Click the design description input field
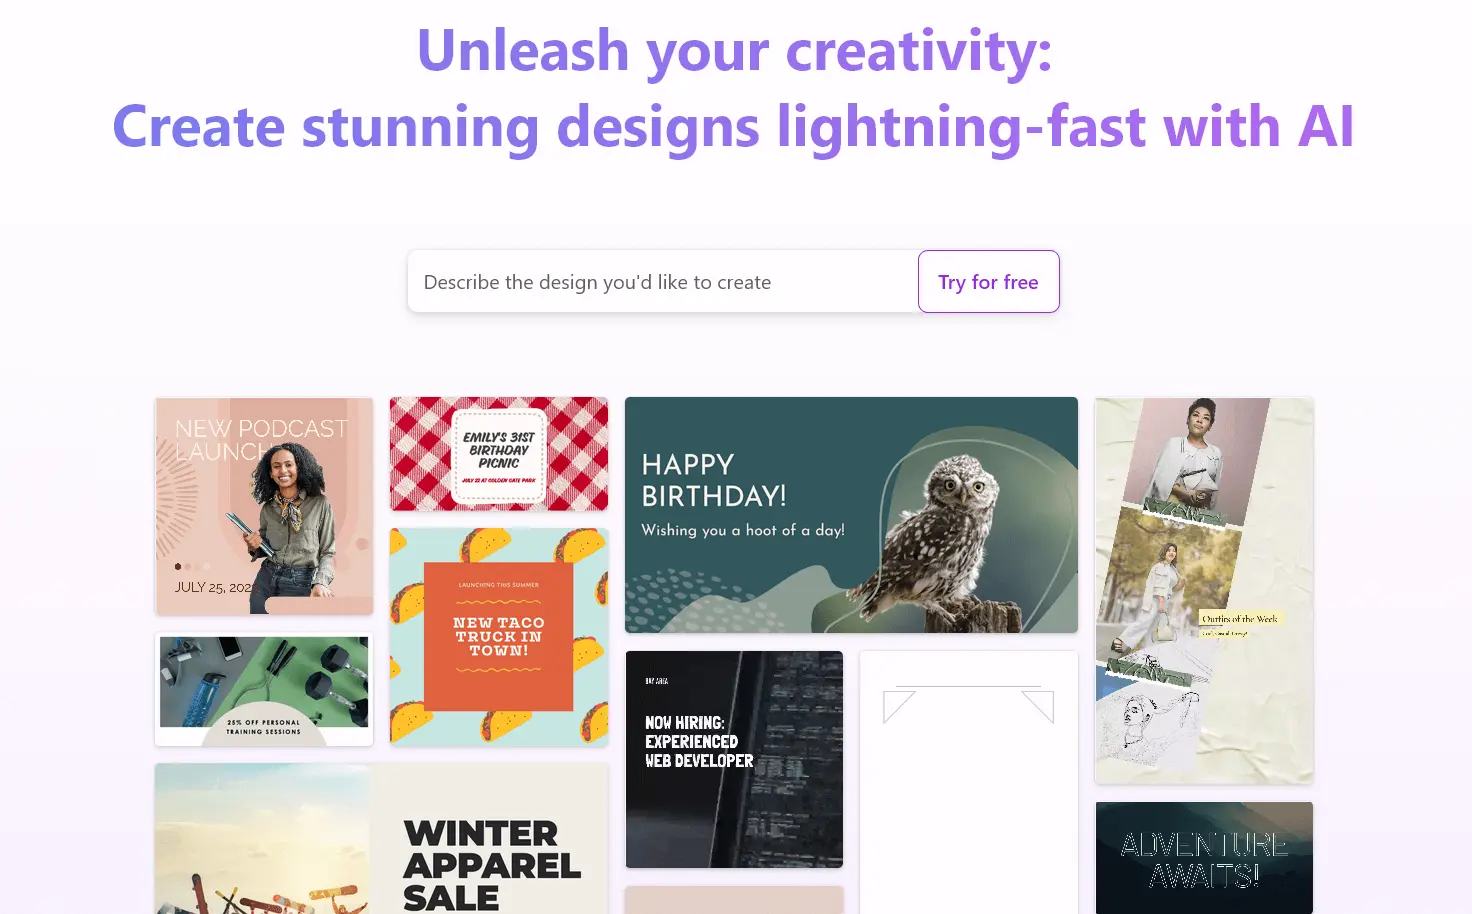Screen dimensions: 1472x914 663,282
